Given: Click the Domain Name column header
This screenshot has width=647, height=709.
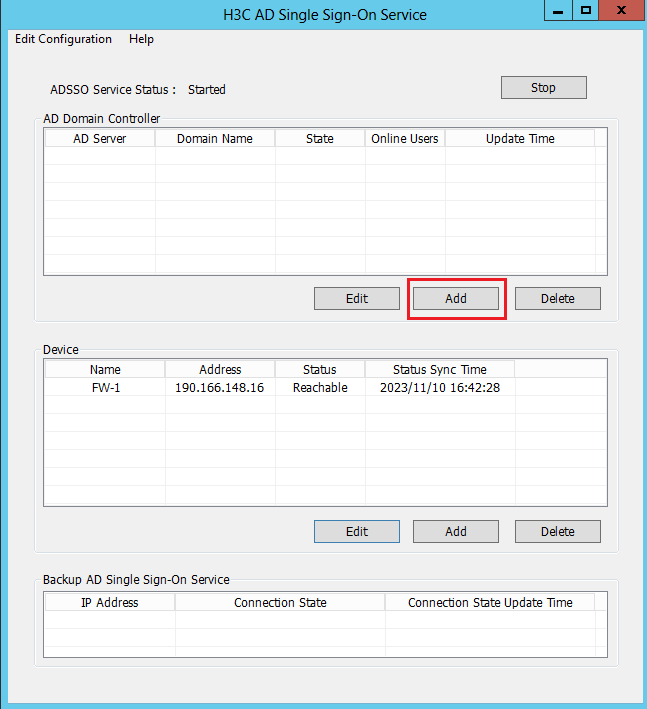Looking at the screenshot, I should [215, 139].
